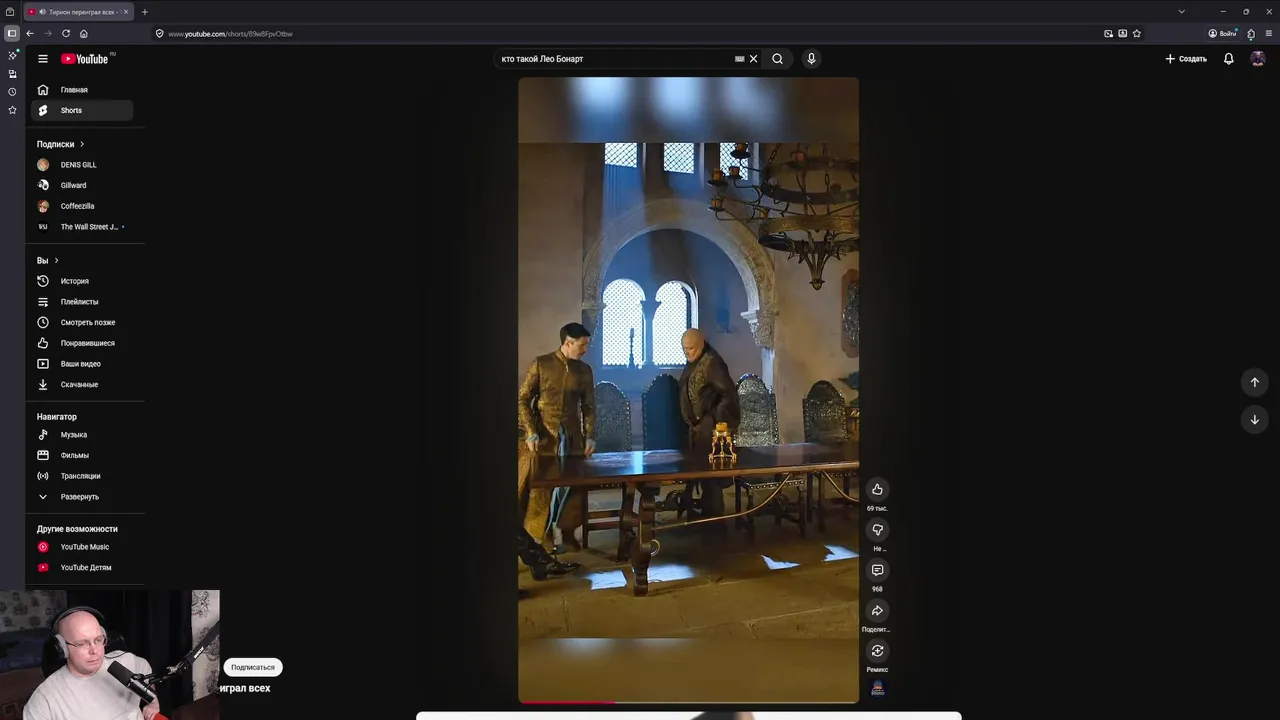Open Фильмы in Навигатор
1280x720 pixels.
pyautogui.click(x=80, y=455)
